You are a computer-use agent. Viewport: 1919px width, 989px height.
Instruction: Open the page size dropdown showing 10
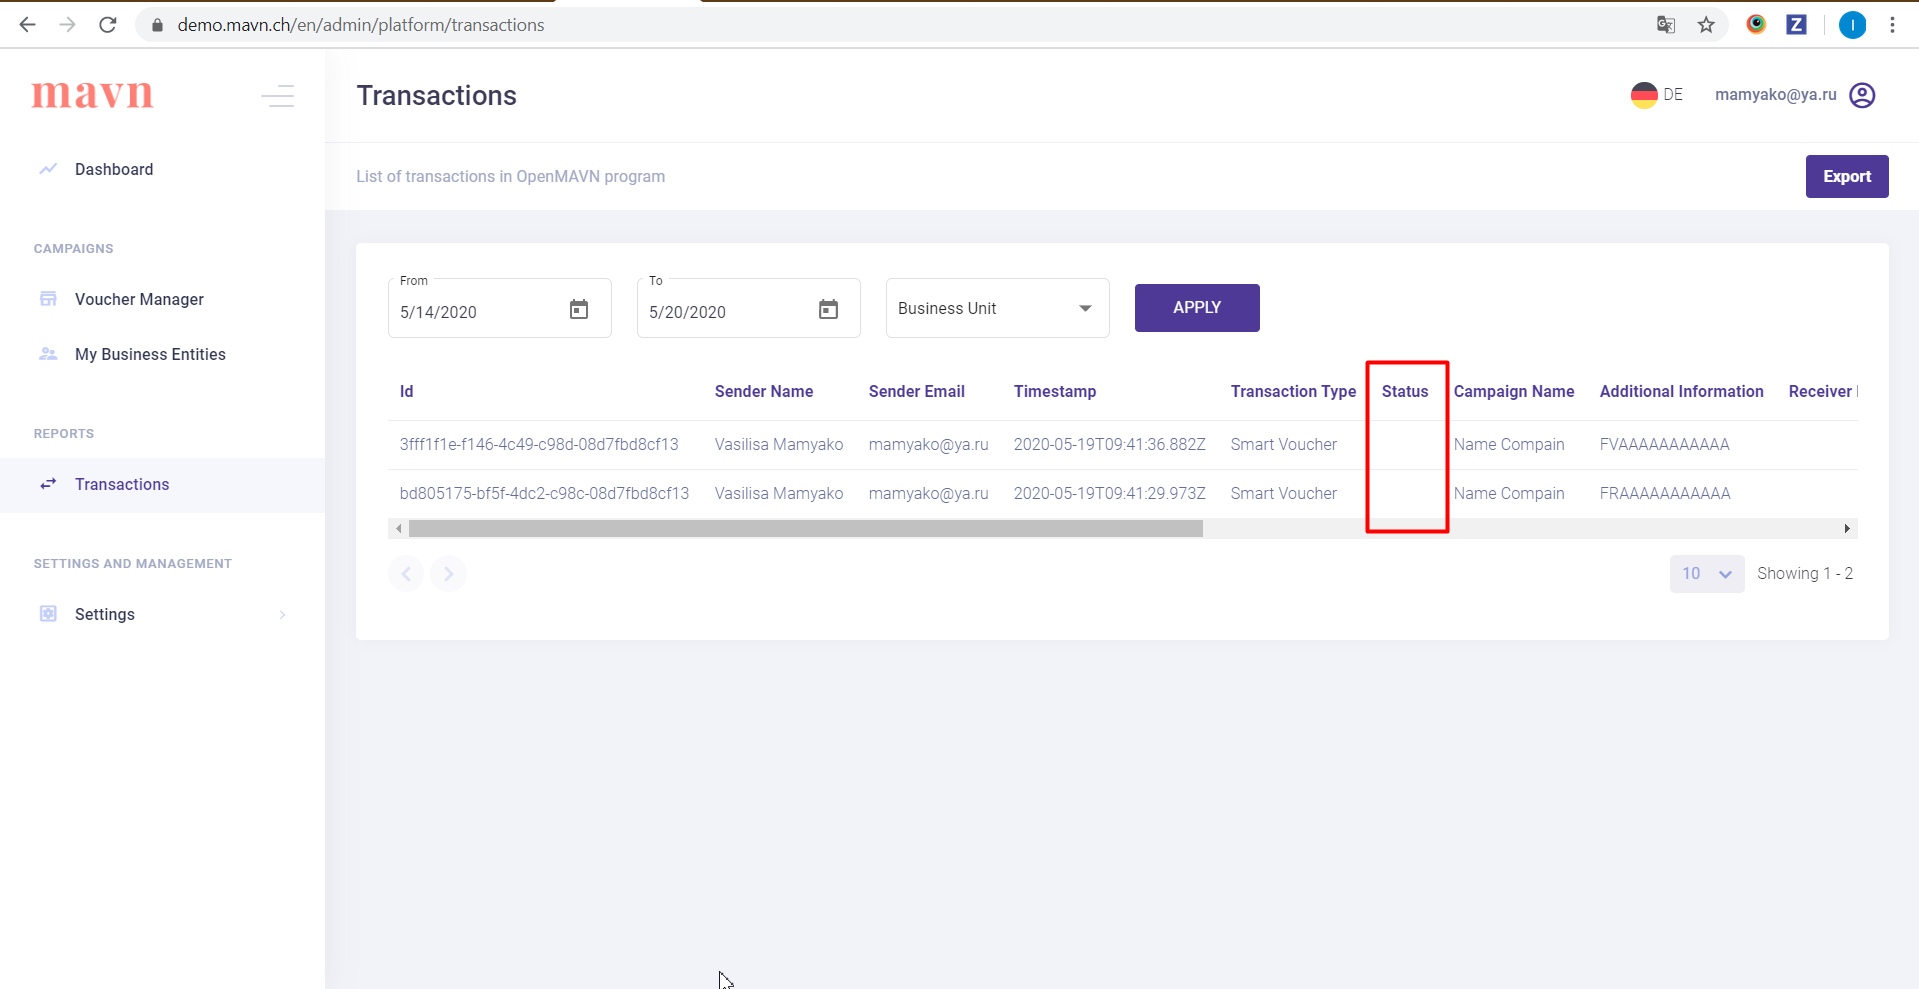tap(1706, 573)
